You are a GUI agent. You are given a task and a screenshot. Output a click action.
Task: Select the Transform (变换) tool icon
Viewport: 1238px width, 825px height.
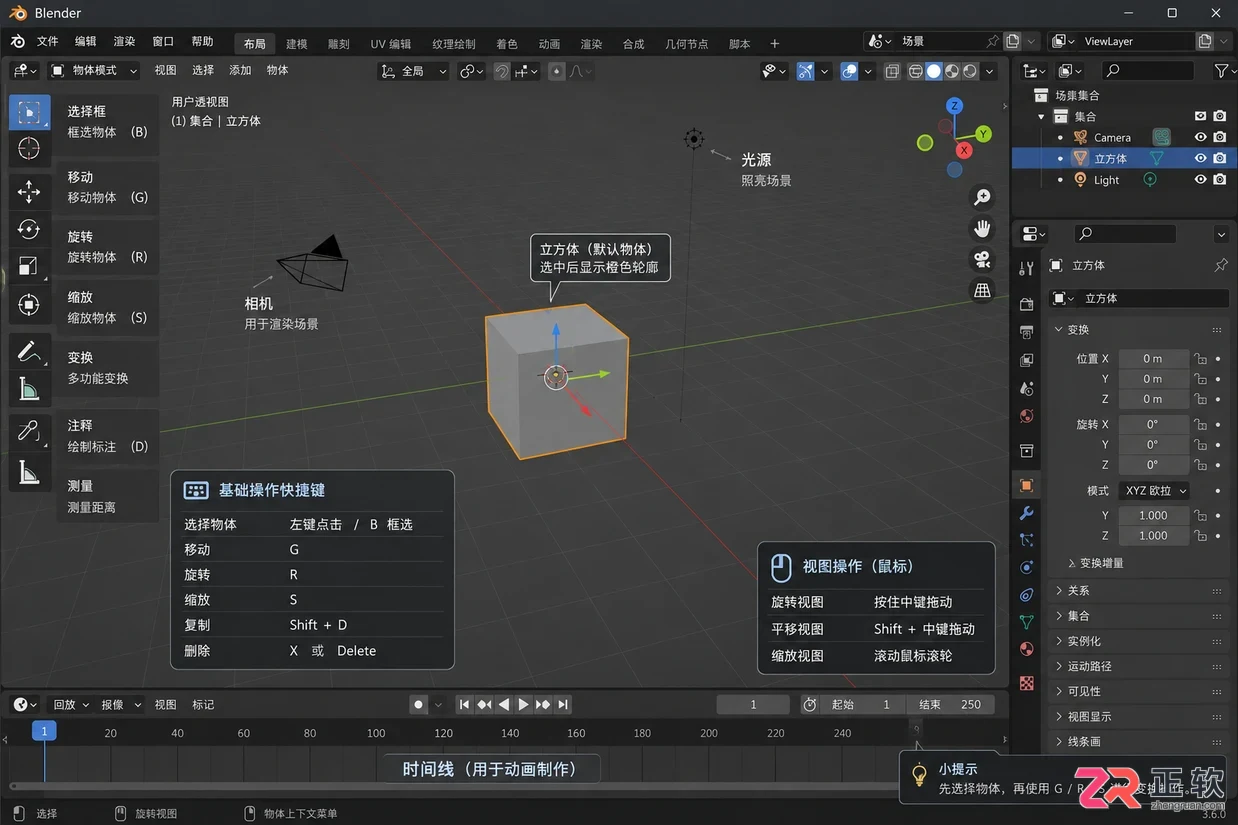29,304
